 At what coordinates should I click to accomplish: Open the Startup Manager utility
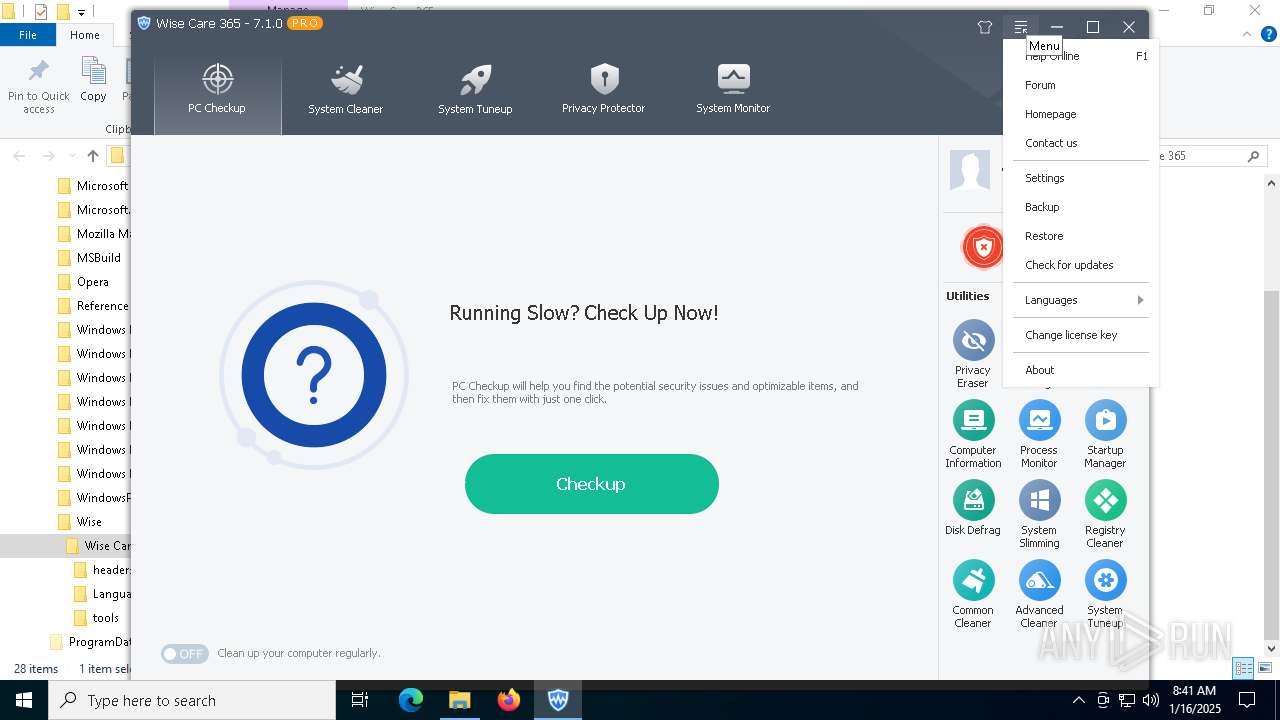click(x=1105, y=434)
